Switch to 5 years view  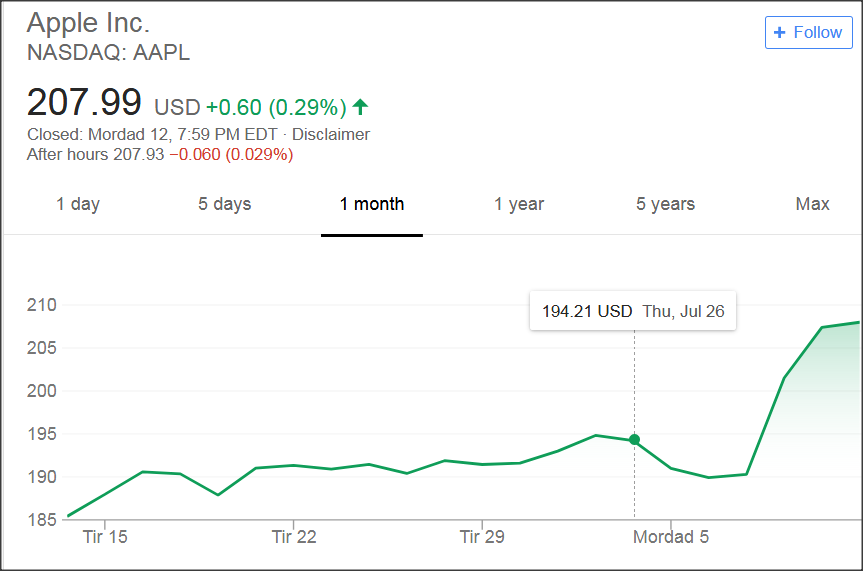(665, 204)
